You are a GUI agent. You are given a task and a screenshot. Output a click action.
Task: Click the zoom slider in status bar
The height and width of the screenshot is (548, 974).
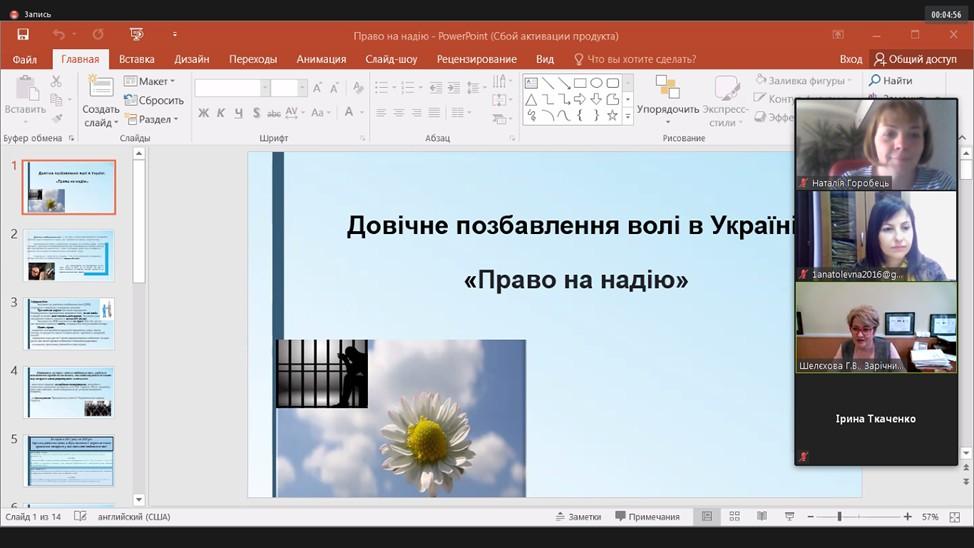[x=839, y=517]
